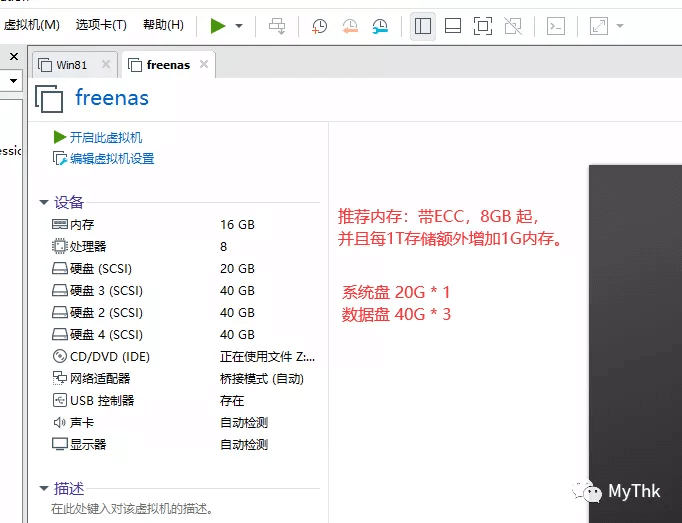Select the CD/DVD (IDE) device
This screenshot has width=682, height=523.
pos(185,356)
